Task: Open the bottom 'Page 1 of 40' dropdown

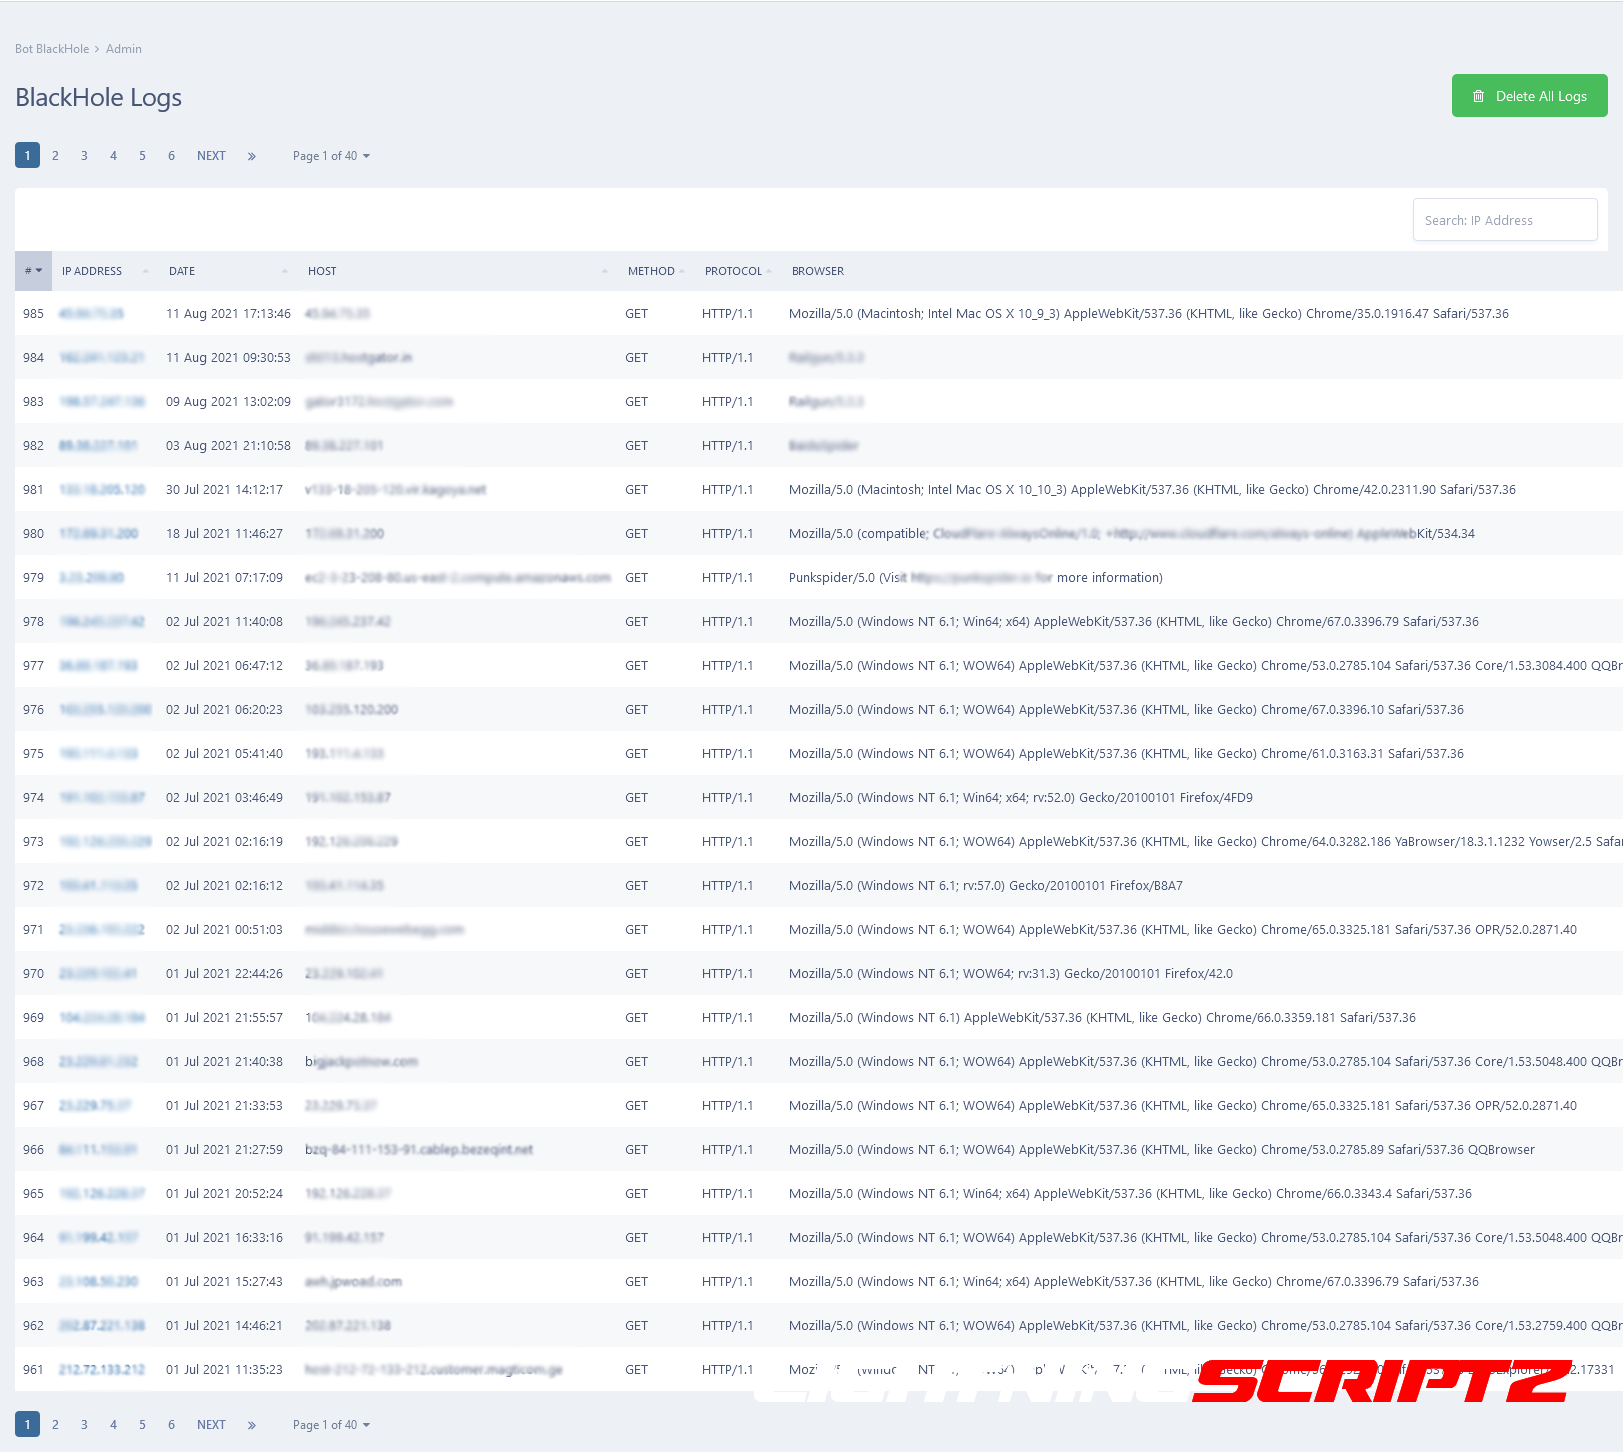Action: [x=331, y=1425]
